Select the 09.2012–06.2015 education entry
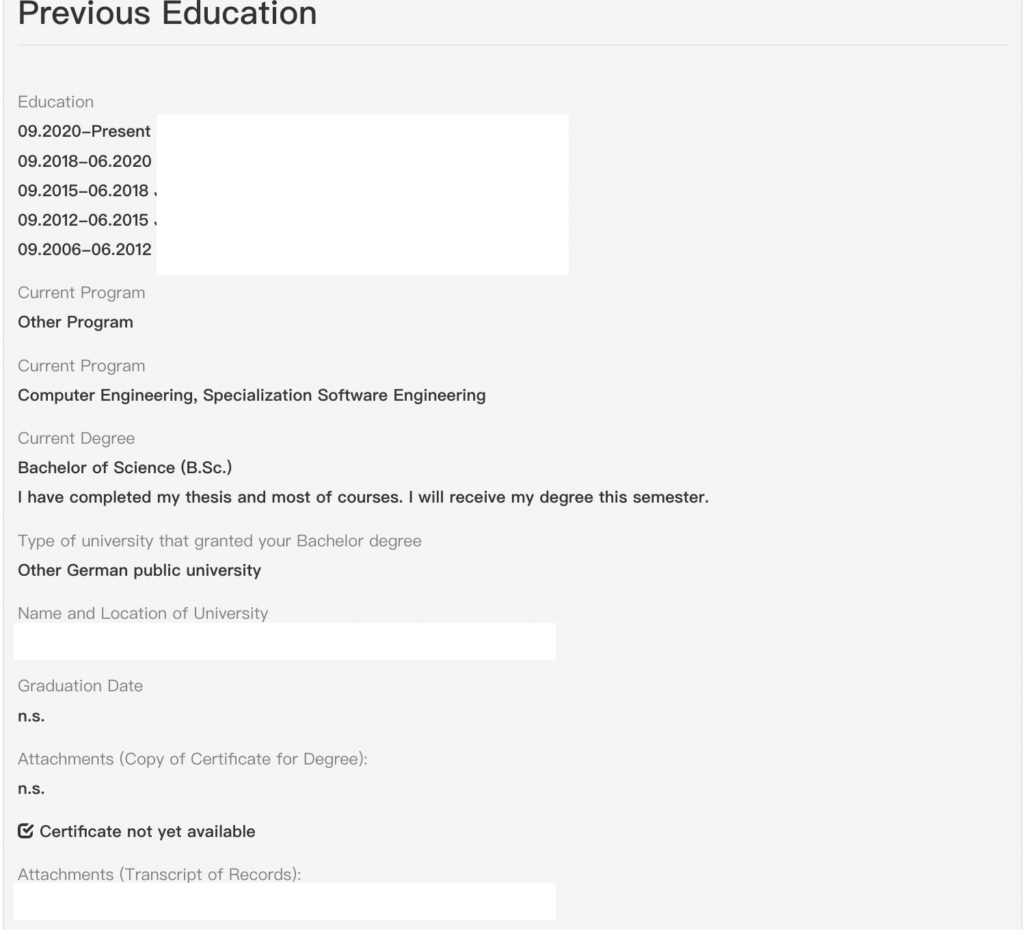Screen dimensions: 1024x930 [84, 219]
